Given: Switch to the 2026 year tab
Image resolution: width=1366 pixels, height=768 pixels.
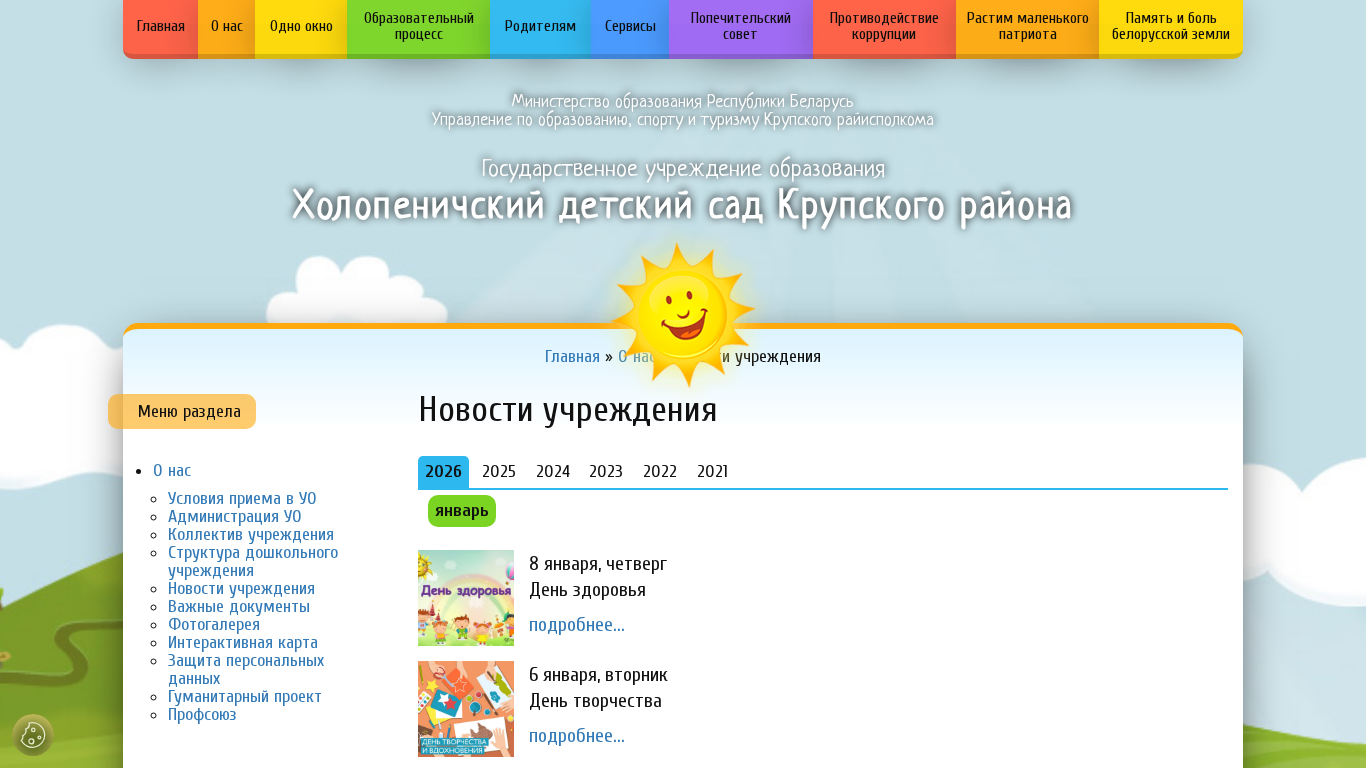Looking at the screenshot, I should (x=443, y=472).
